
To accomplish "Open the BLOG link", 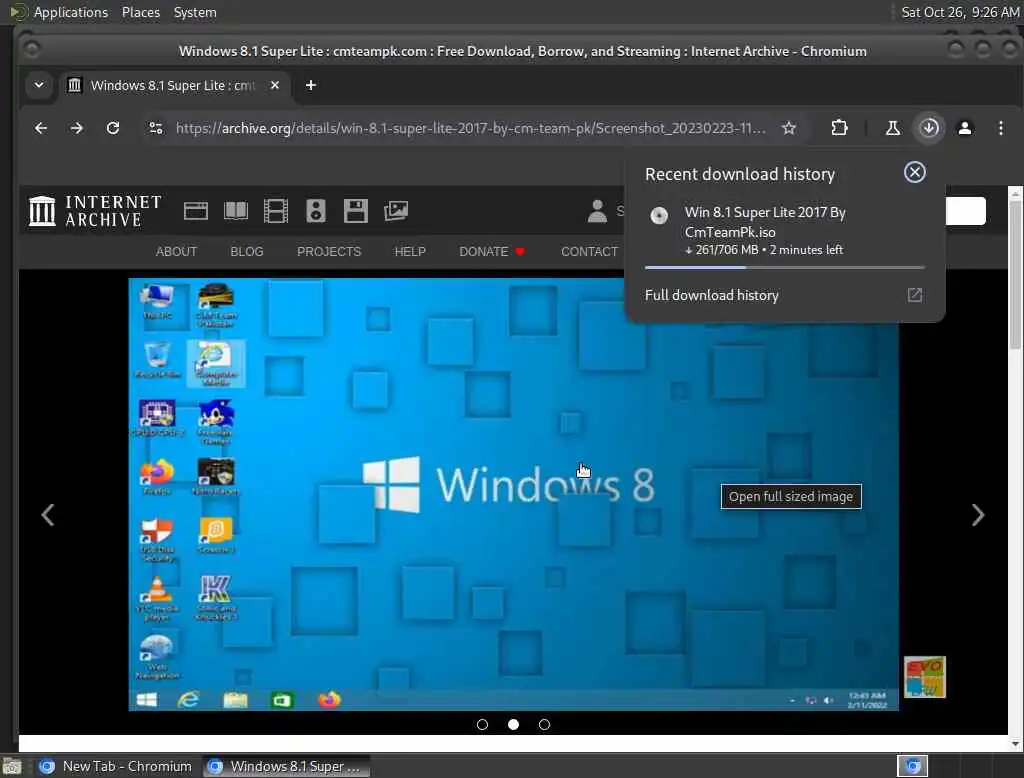I will tap(247, 251).
